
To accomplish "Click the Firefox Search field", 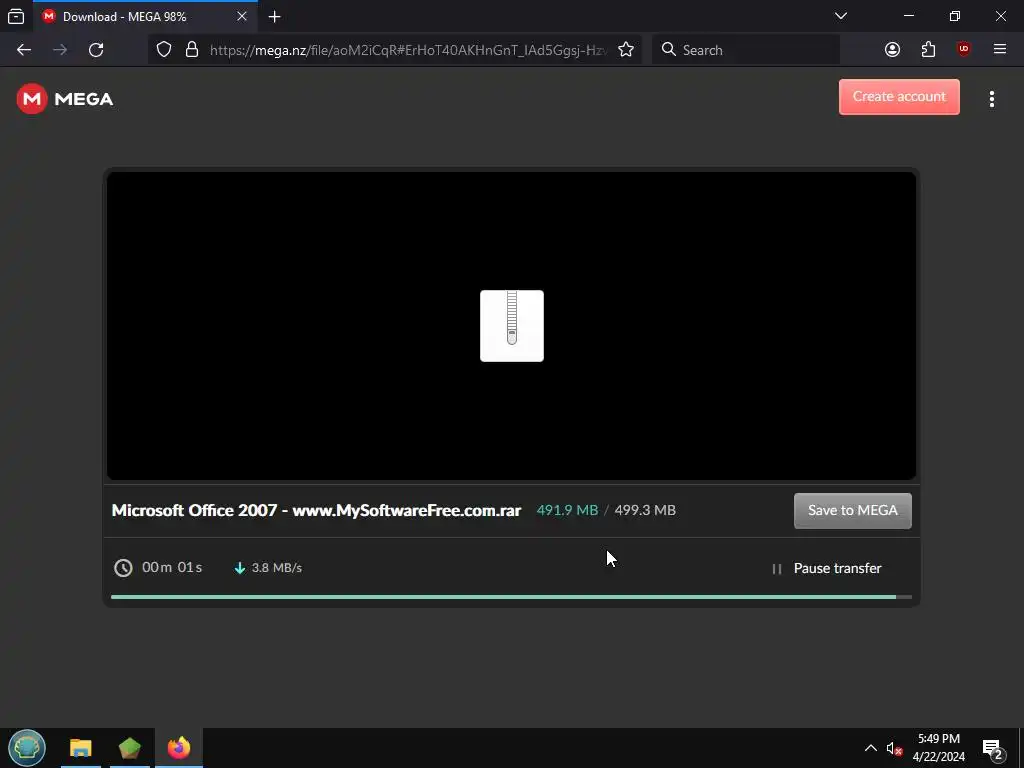I will pos(745,50).
